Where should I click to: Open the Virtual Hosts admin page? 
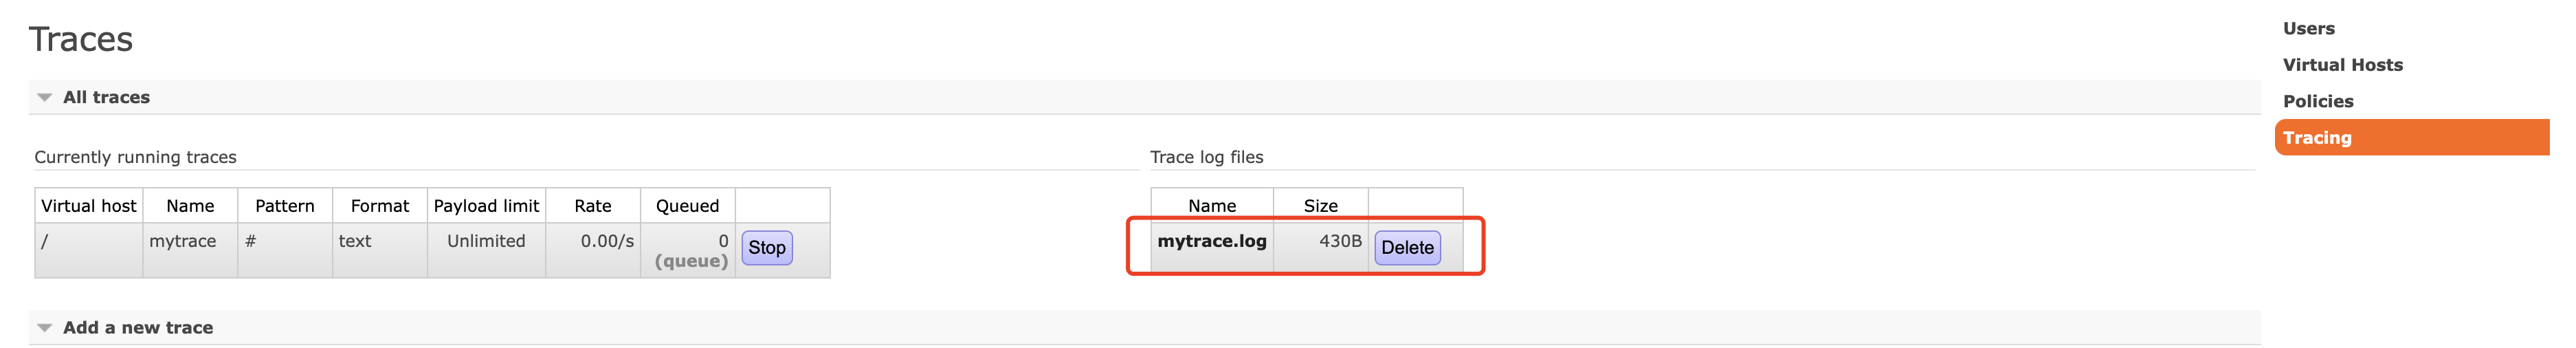[2342, 65]
